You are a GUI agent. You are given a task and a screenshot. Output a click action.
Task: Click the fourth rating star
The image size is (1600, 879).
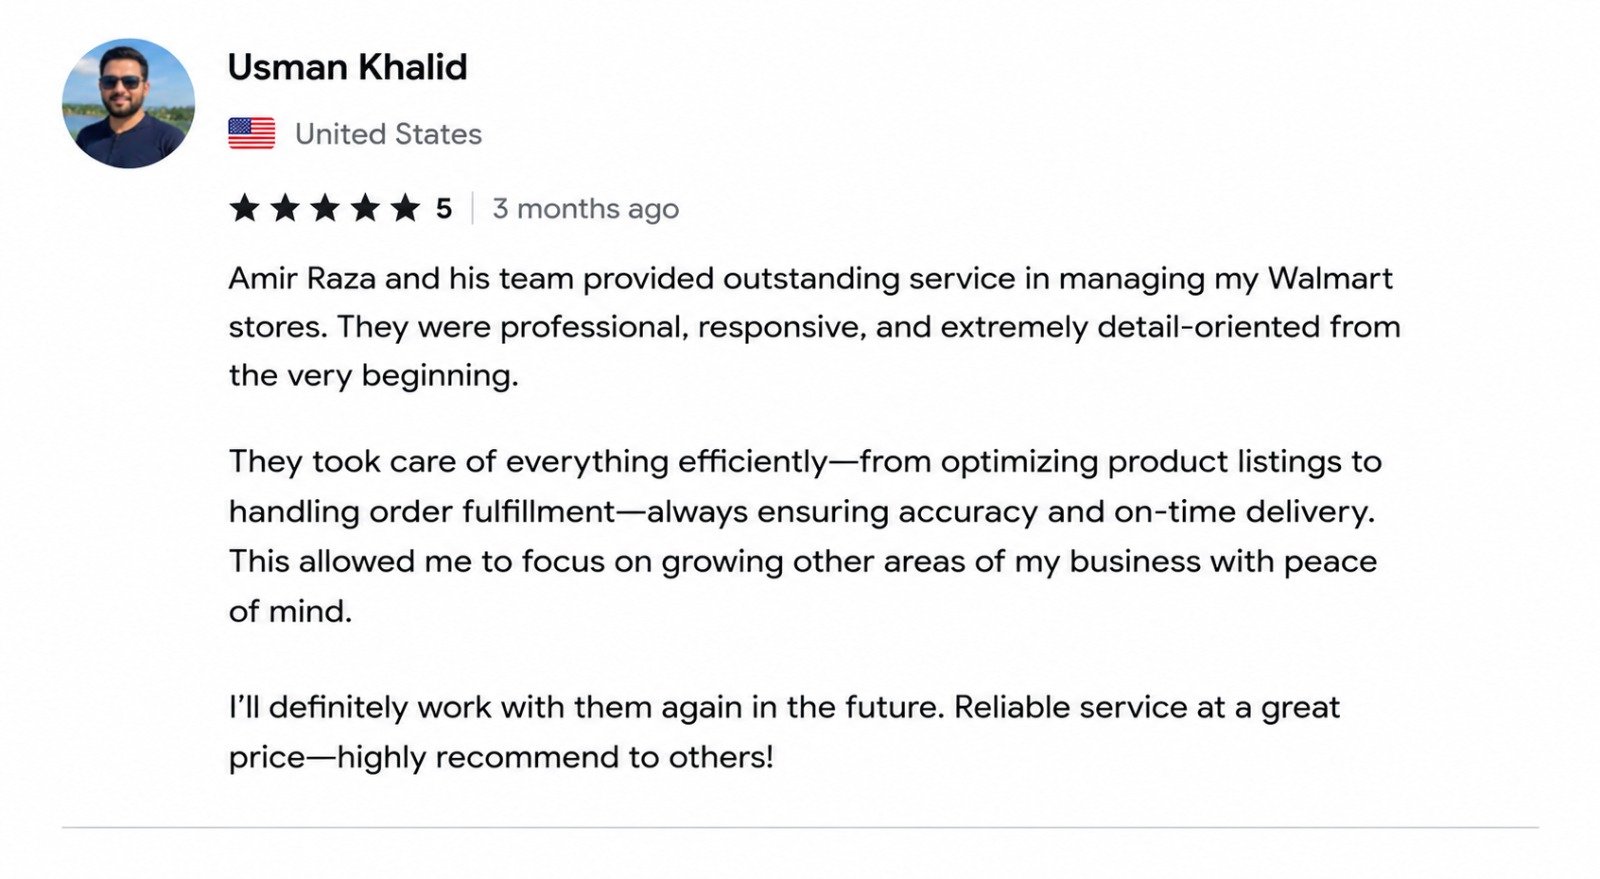(x=365, y=208)
